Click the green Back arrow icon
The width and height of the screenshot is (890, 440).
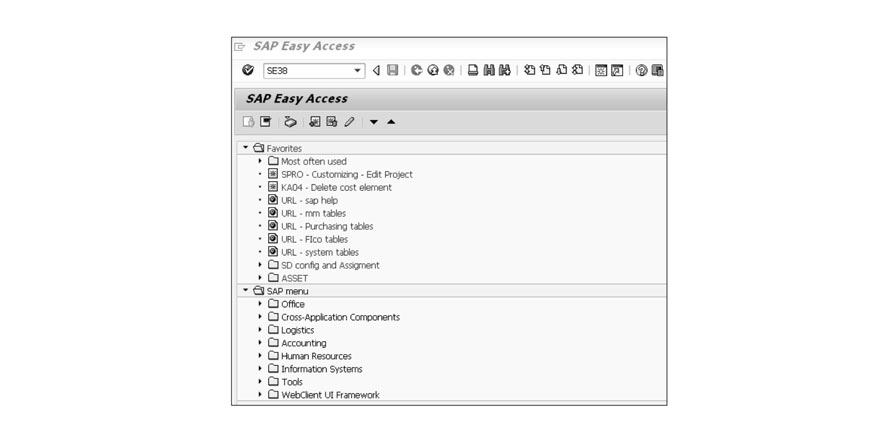417,70
